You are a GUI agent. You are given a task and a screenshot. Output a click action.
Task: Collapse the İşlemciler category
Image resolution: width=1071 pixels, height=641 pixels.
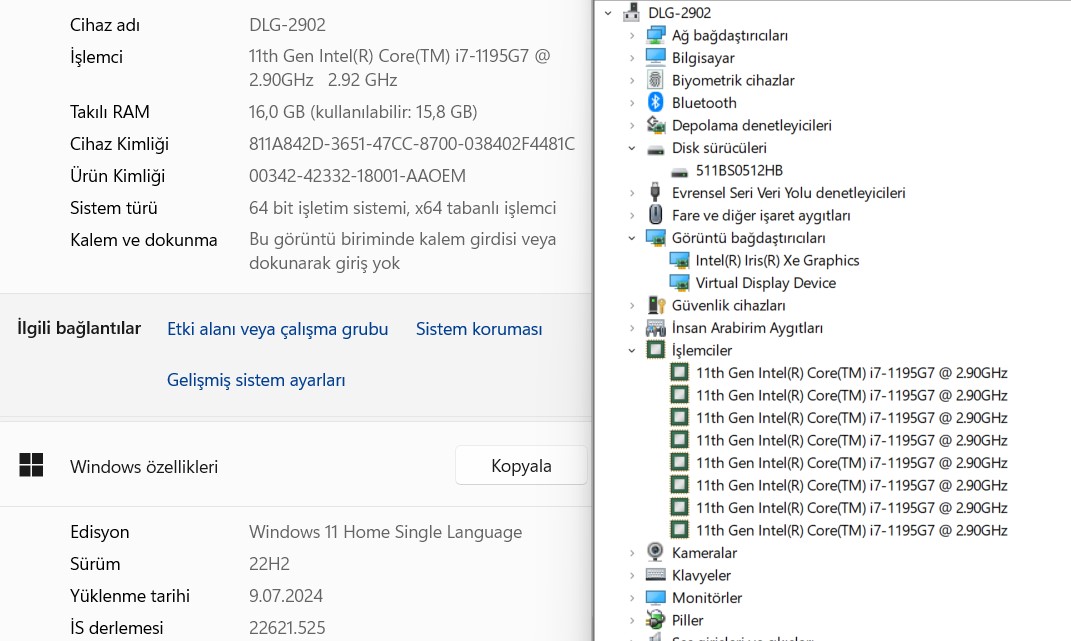coord(632,351)
